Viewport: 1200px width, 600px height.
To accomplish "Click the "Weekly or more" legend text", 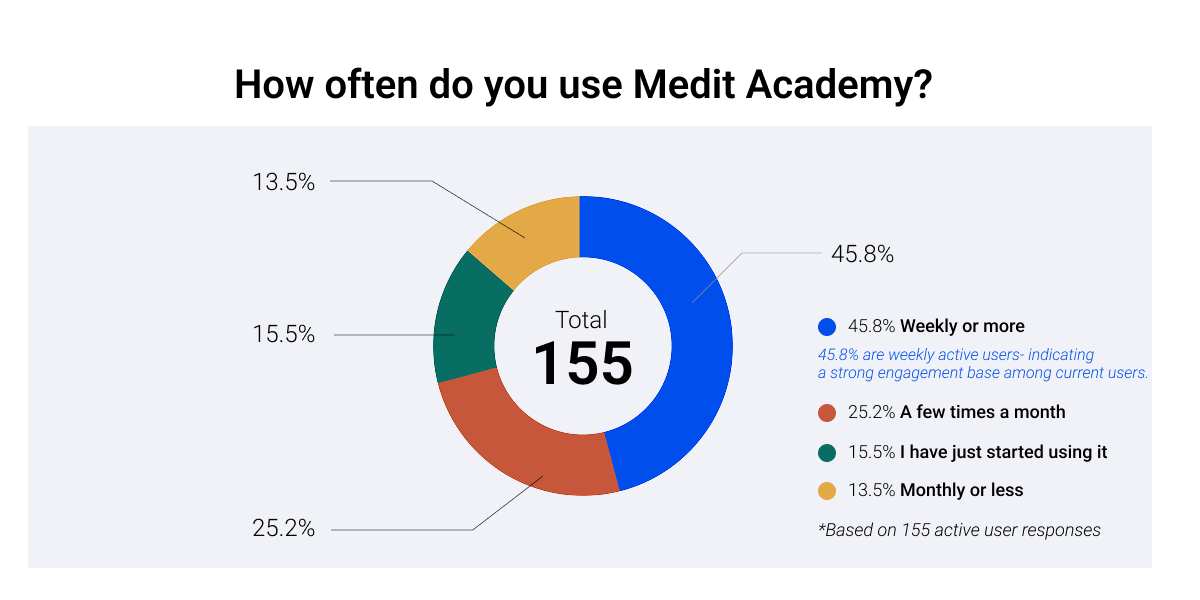I will point(962,326).
